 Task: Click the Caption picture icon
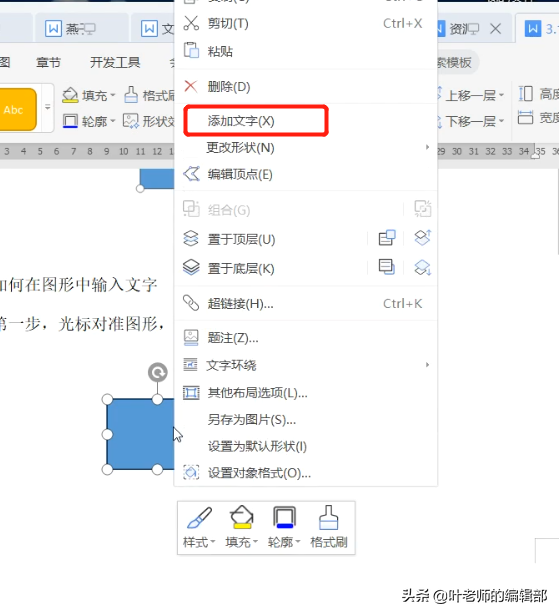(191, 337)
